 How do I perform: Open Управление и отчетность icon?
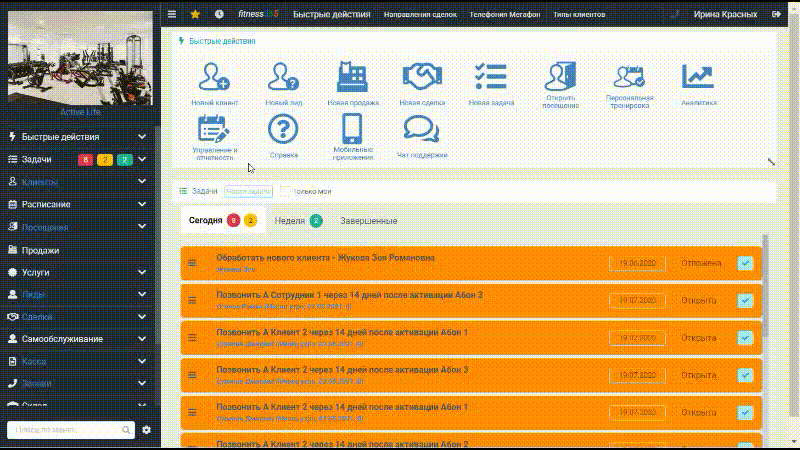pyautogui.click(x=214, y=129)
